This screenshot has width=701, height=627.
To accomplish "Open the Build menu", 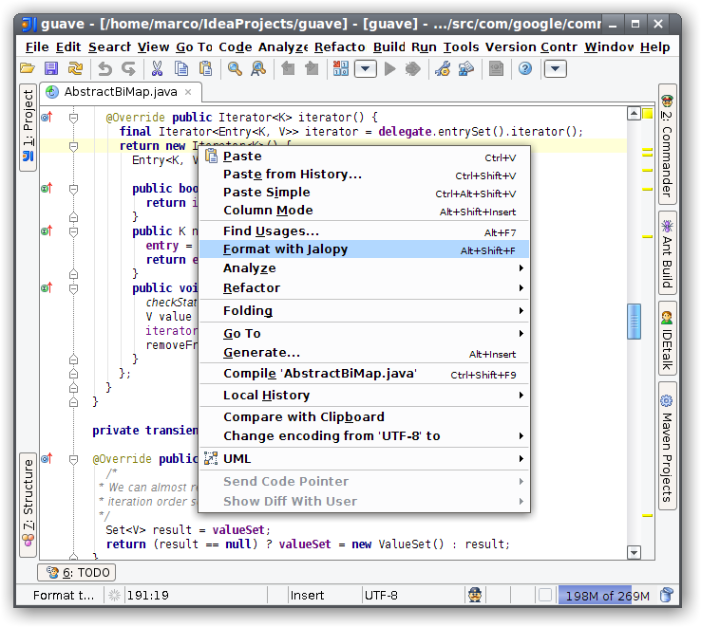I will coord(389,47).
